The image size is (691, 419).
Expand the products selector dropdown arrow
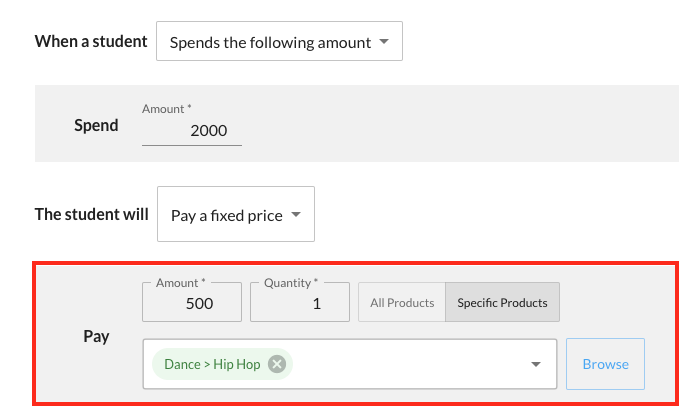coord(535,365)
